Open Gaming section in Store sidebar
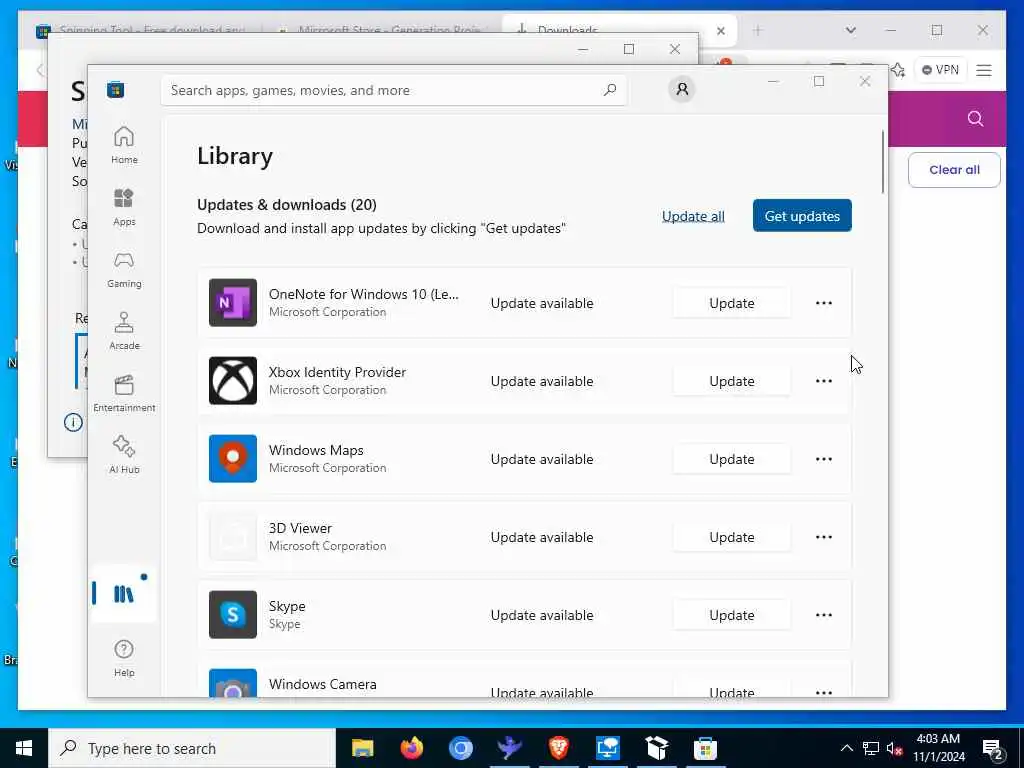 point(124,269)
